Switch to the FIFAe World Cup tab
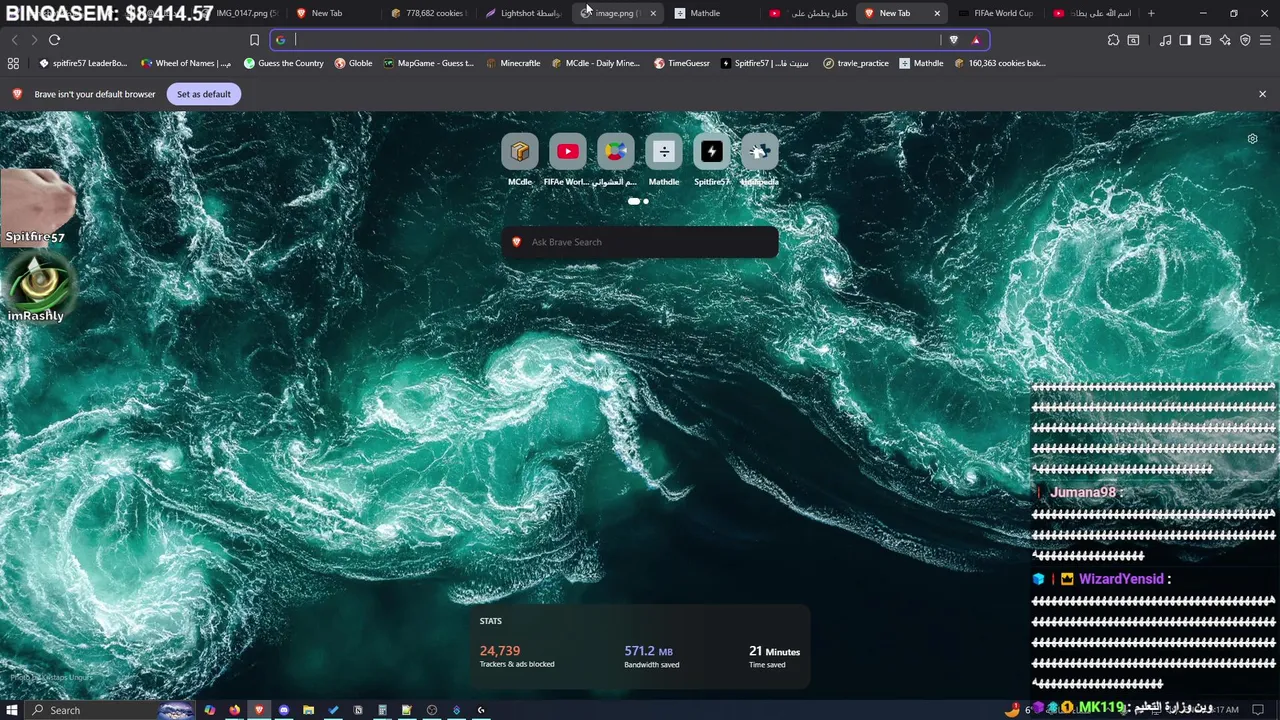 (x=995, y=13)
